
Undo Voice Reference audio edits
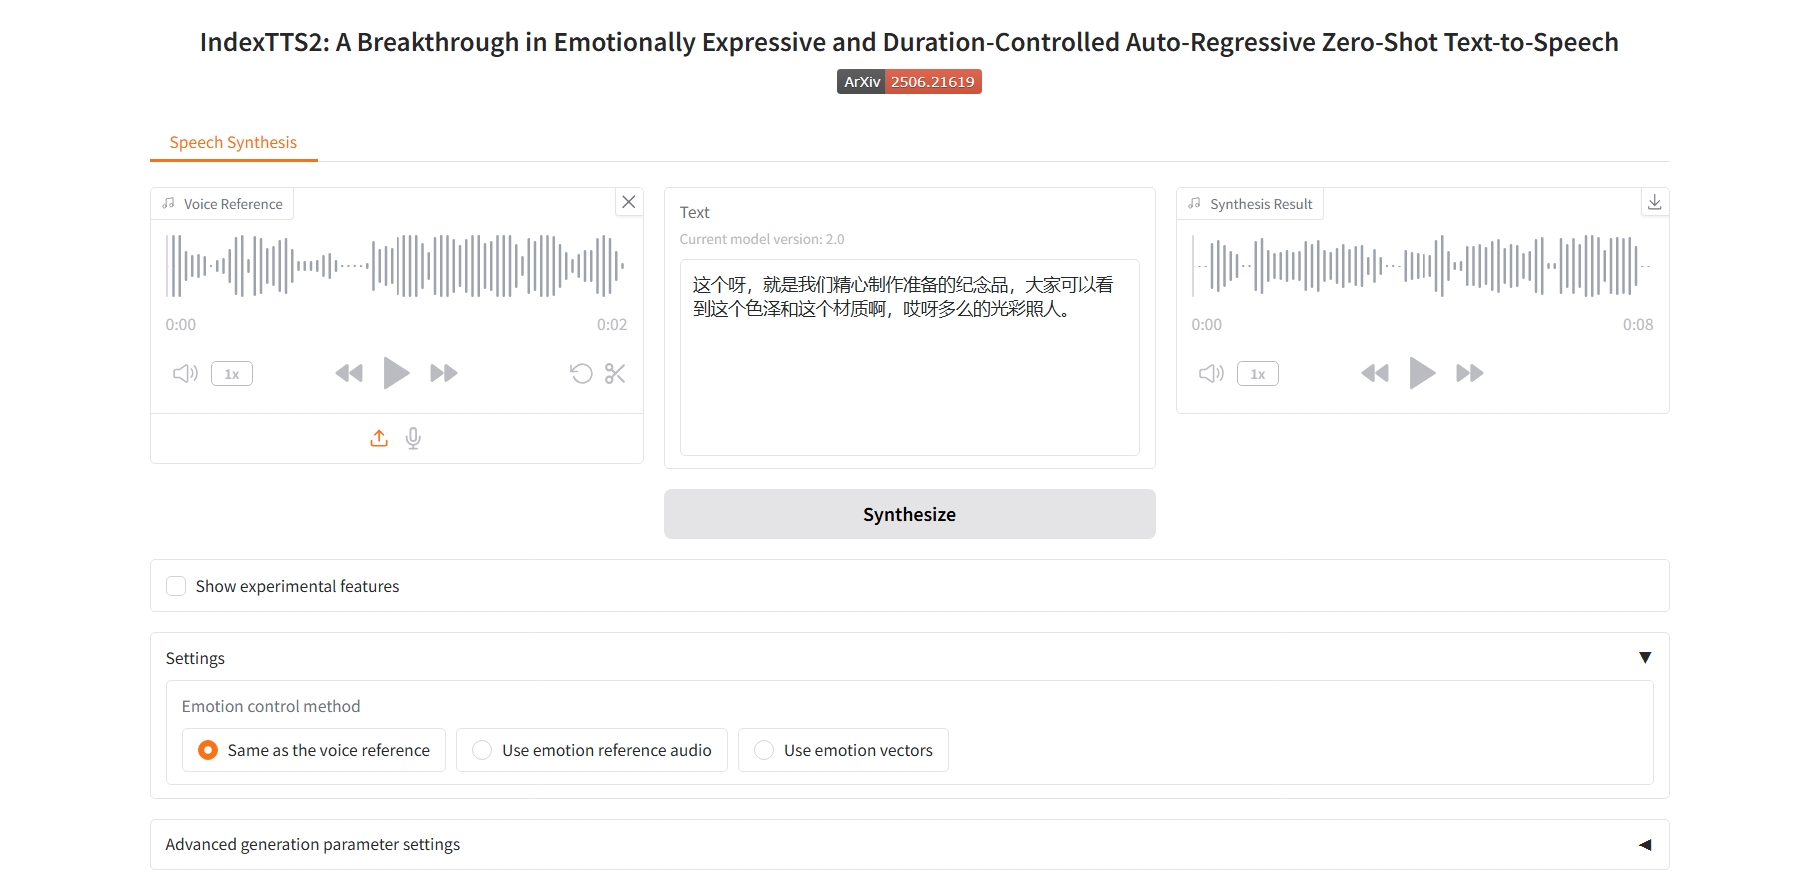(581, 374)
